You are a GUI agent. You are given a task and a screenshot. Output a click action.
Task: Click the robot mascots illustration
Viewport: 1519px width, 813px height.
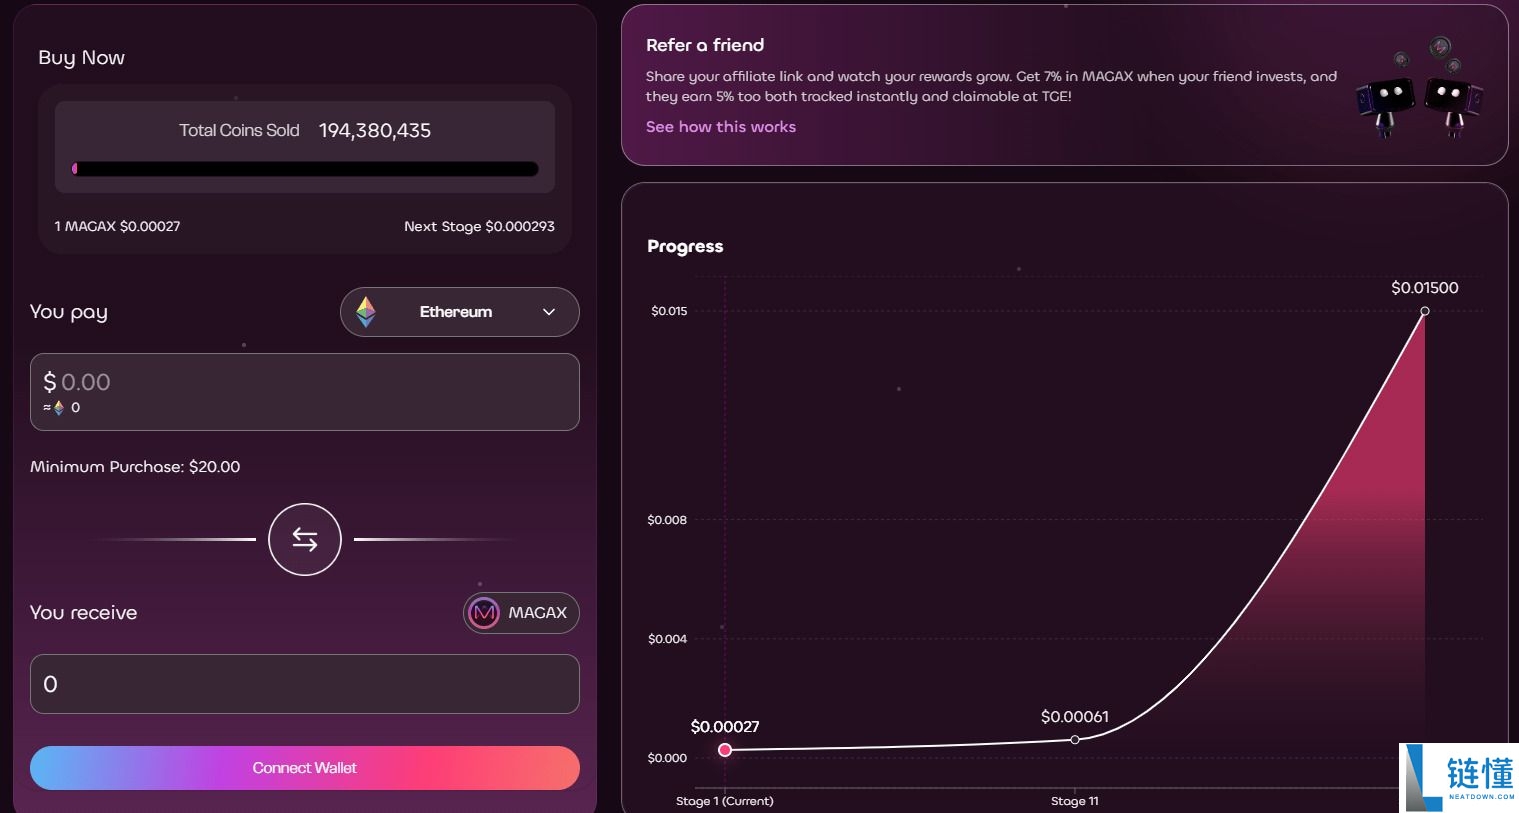click(1419, 88)
